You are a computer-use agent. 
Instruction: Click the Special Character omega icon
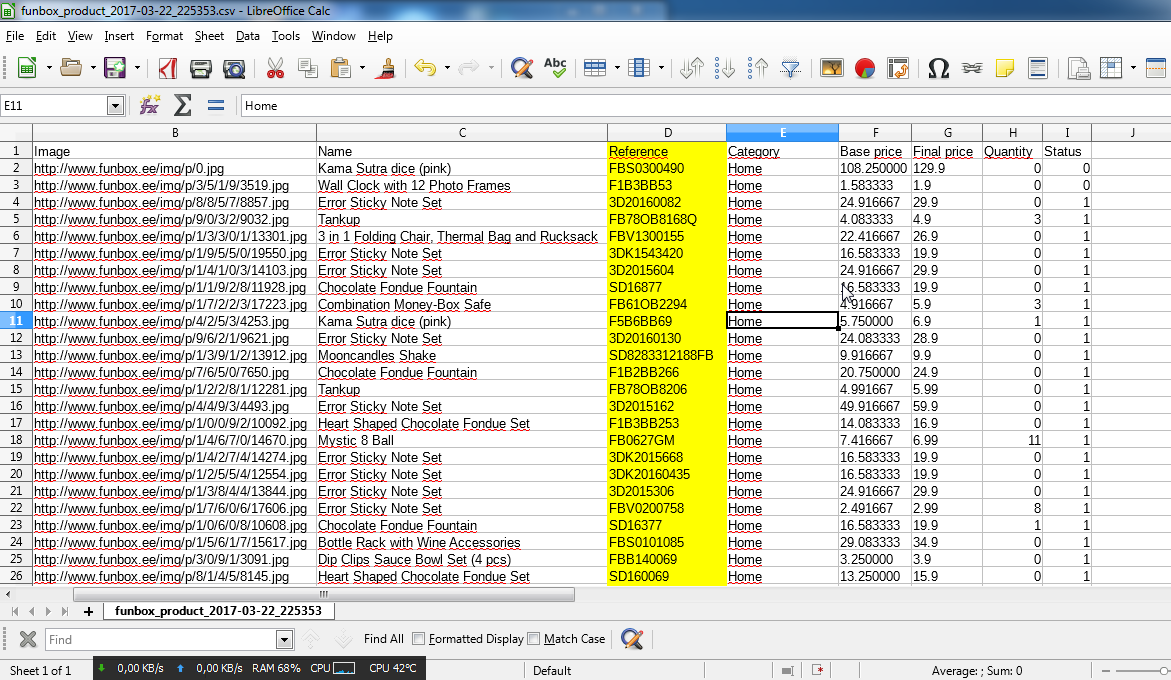pos(938,68)
